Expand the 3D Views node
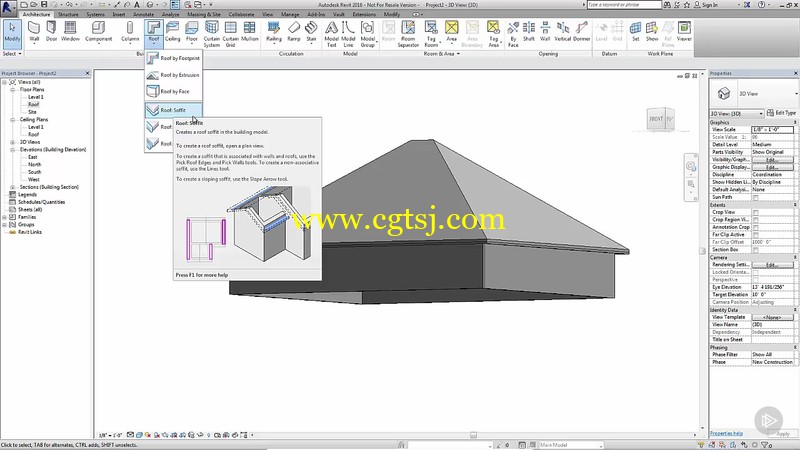Viewport: 800px width, 450px height. [x=13, y=142]
